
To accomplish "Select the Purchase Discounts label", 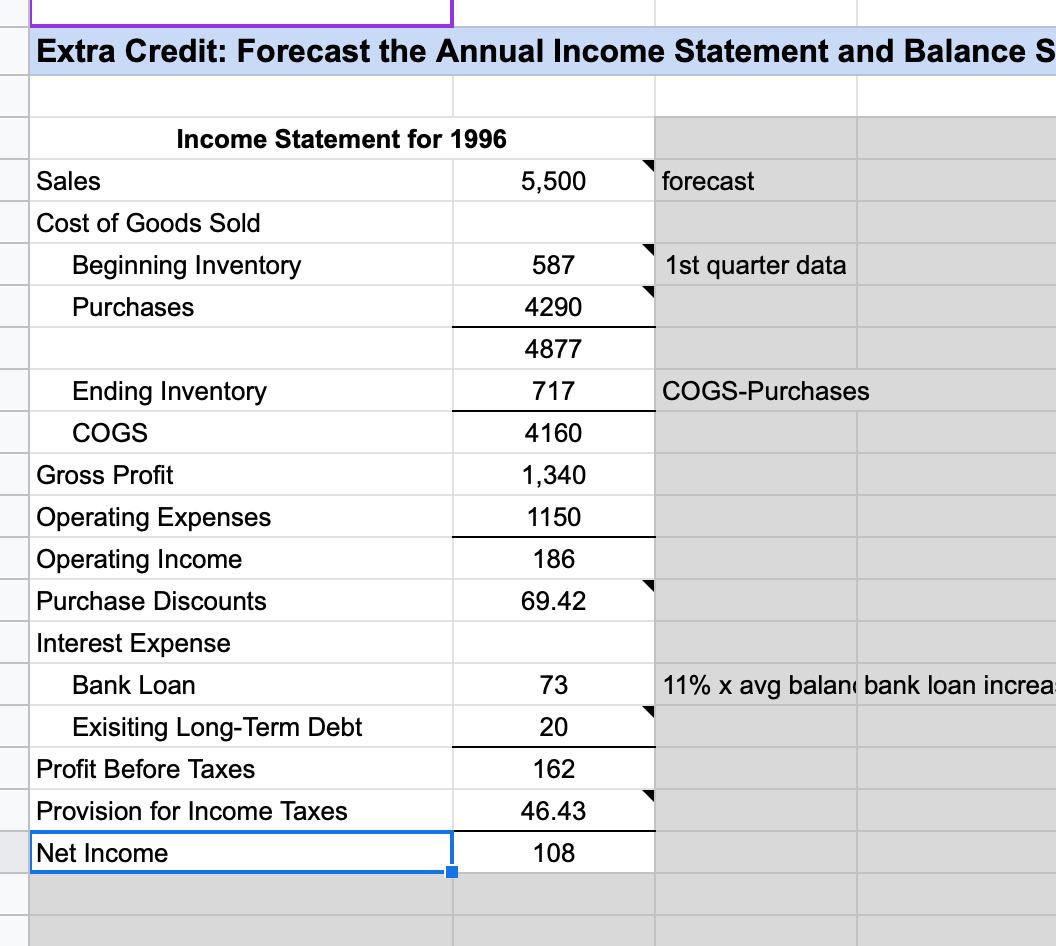I will (x=241, y=601).
